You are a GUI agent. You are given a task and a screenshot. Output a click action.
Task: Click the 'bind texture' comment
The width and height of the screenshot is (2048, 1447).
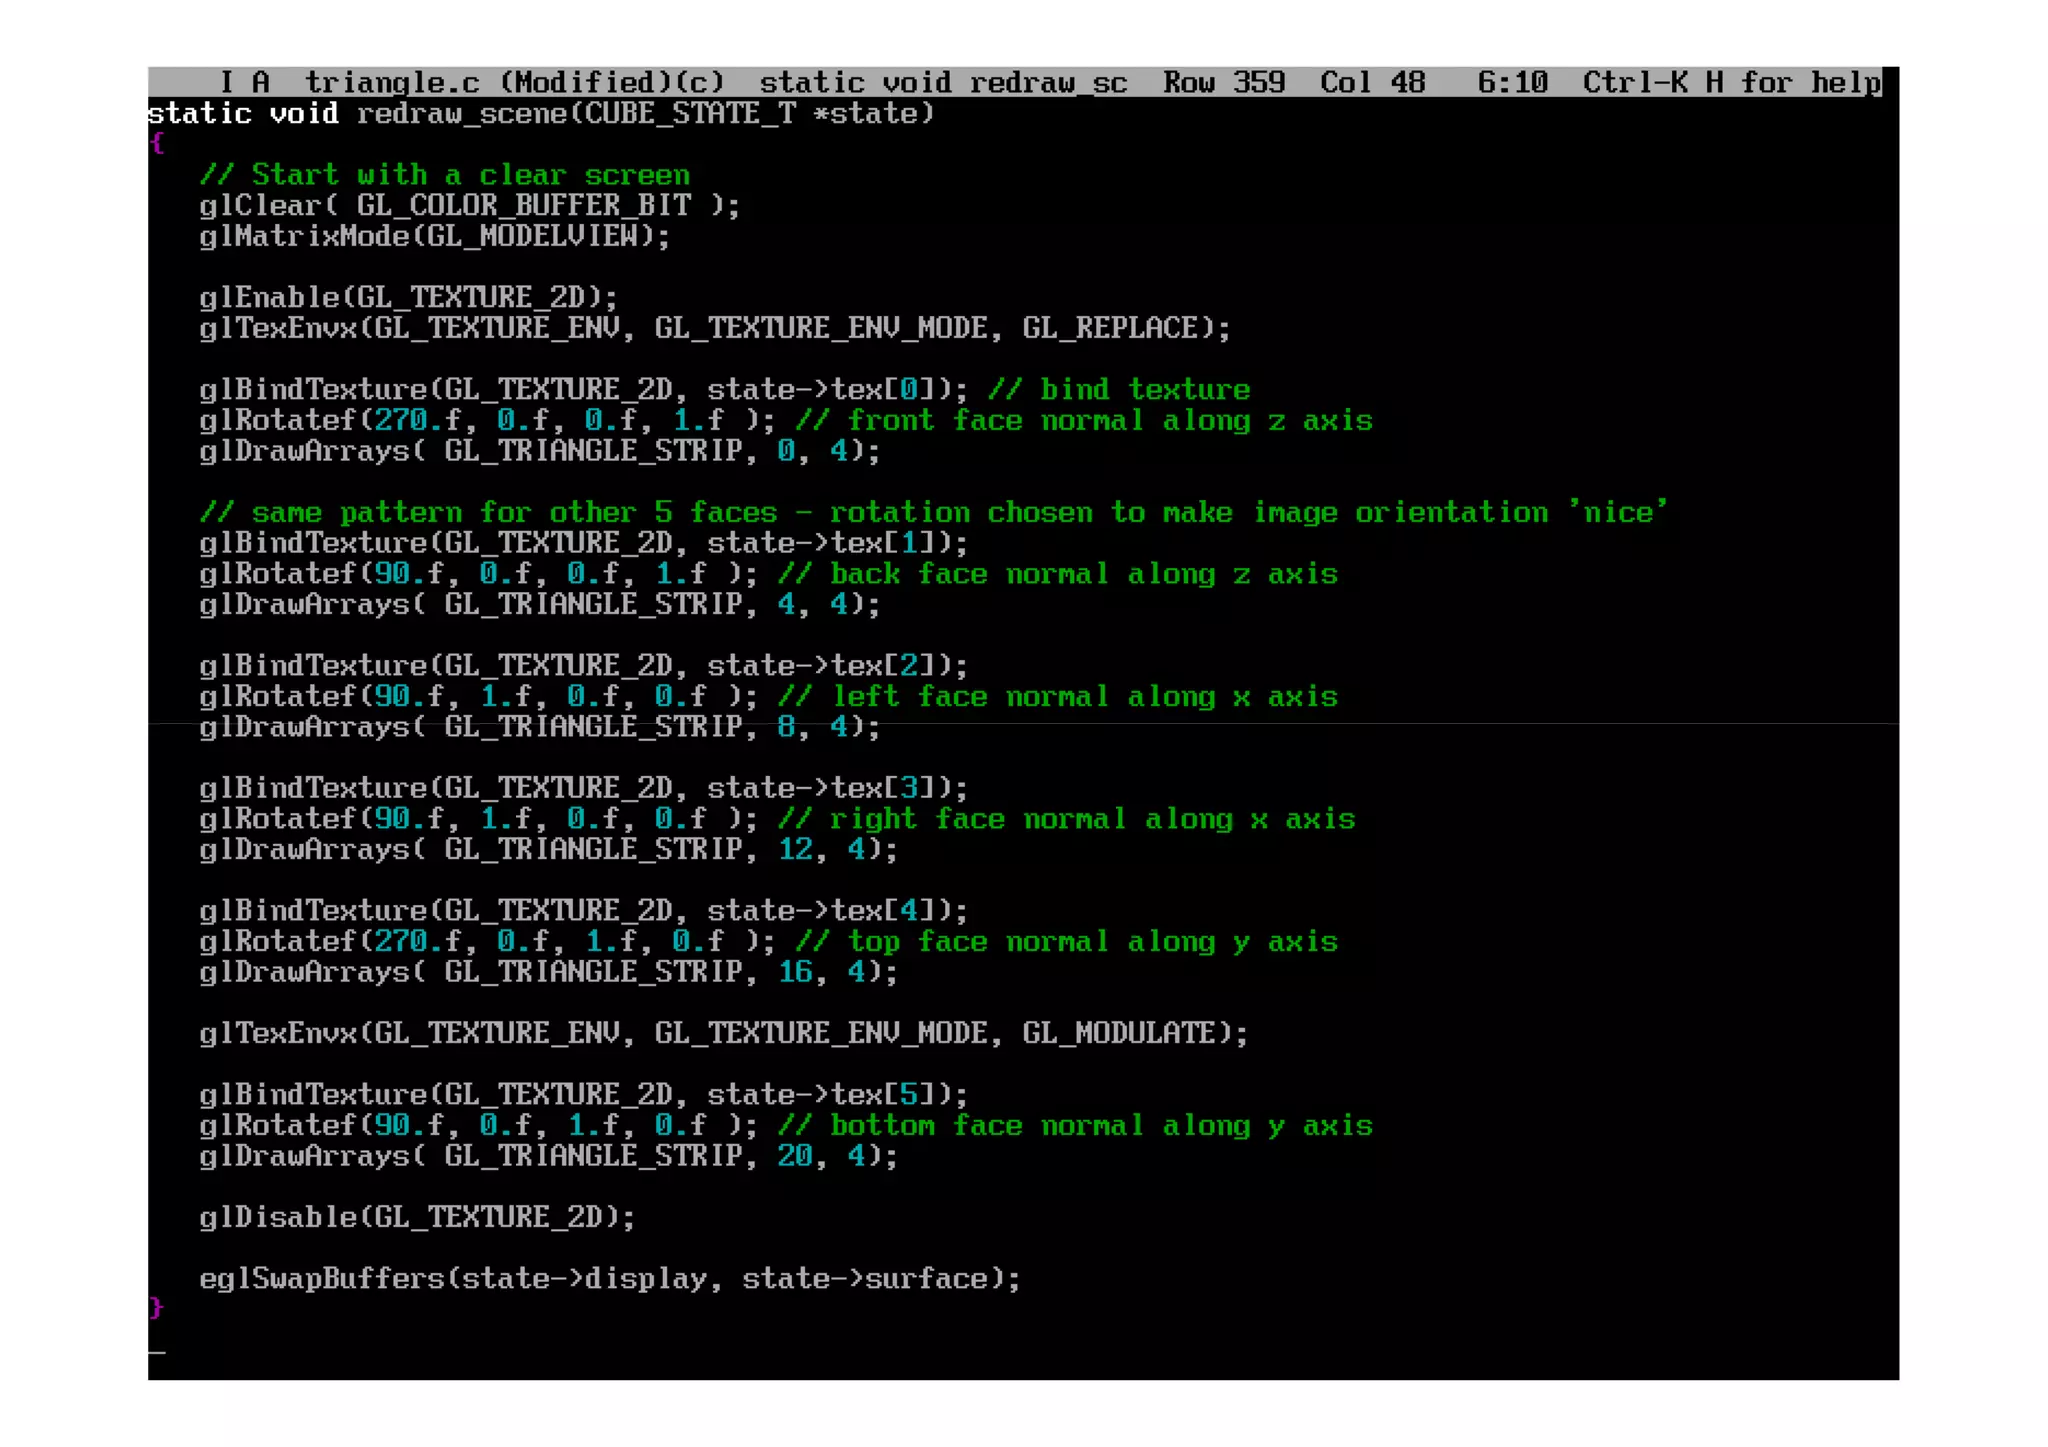[x=1119, y=389]
